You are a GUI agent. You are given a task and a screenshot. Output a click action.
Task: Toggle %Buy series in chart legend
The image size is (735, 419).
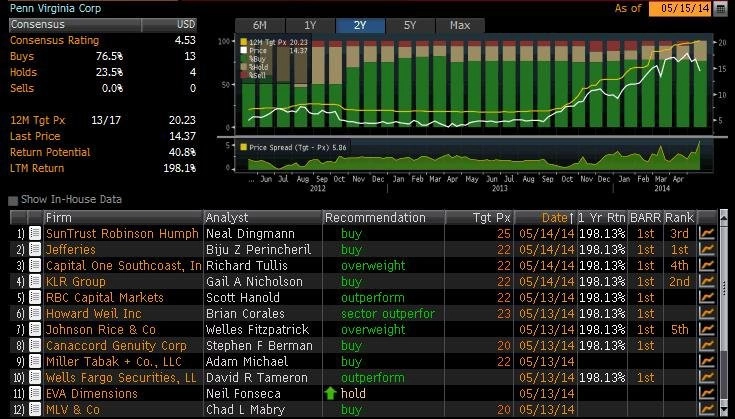(244, 59)
